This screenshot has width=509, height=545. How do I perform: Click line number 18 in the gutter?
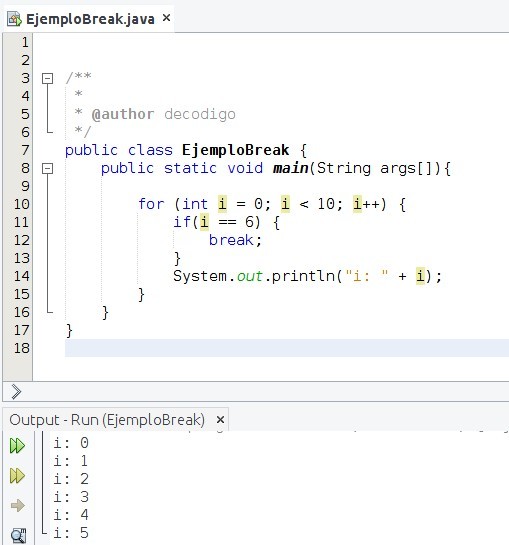(x=22, y=348)
